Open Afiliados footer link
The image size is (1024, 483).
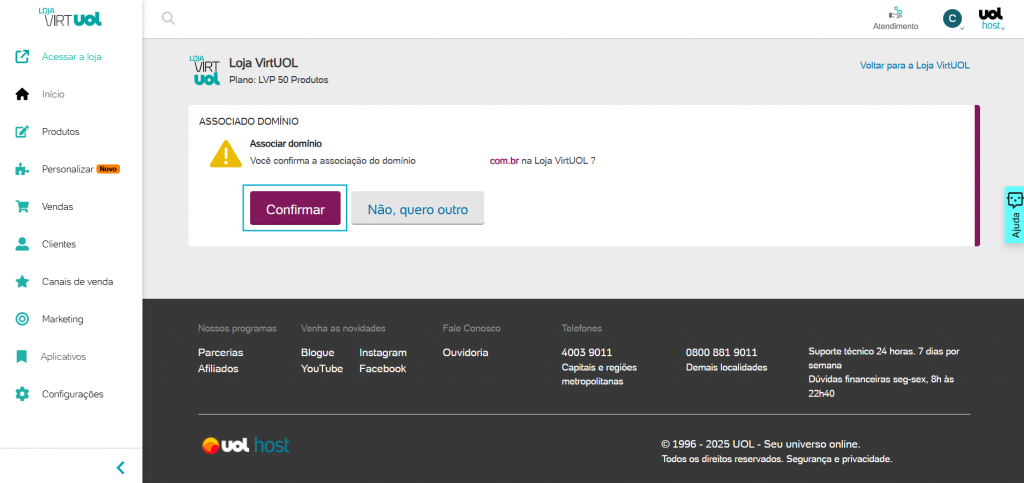pos(218,369)
